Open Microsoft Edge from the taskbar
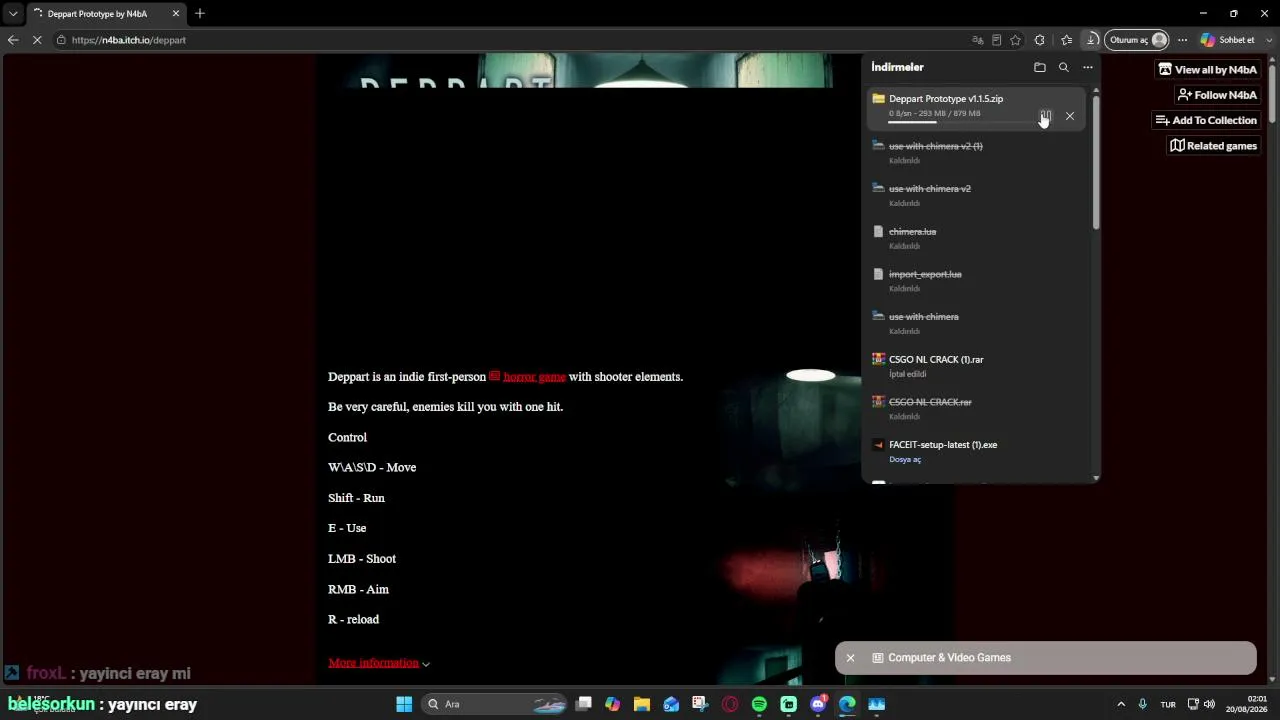This screenshot has width=1280, height=720. 847,704
